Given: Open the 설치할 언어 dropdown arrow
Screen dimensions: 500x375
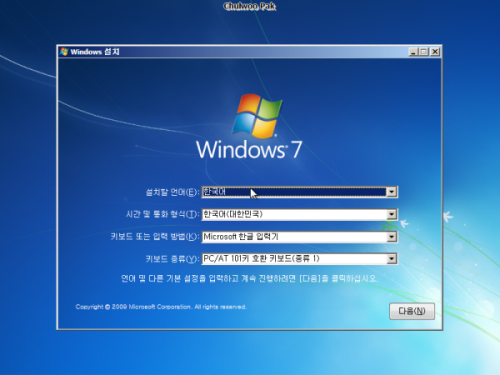Looking at the screenshot, I should (391, 192).
